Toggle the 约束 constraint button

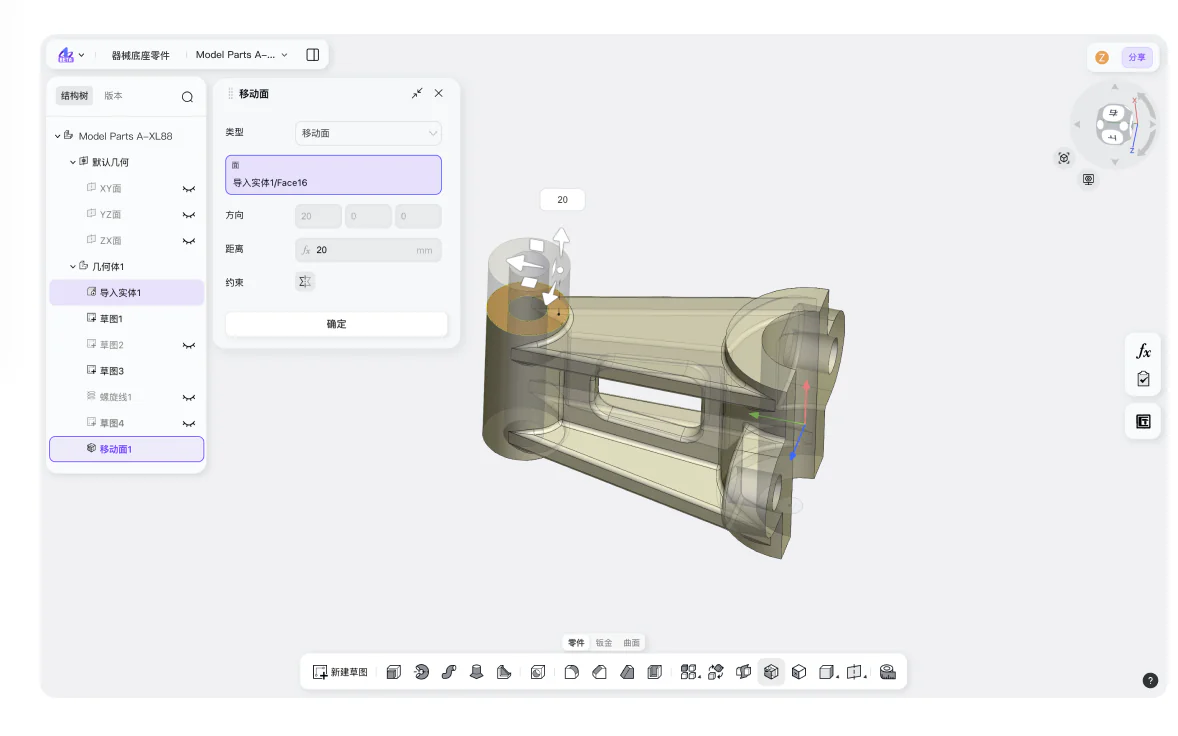305,282
